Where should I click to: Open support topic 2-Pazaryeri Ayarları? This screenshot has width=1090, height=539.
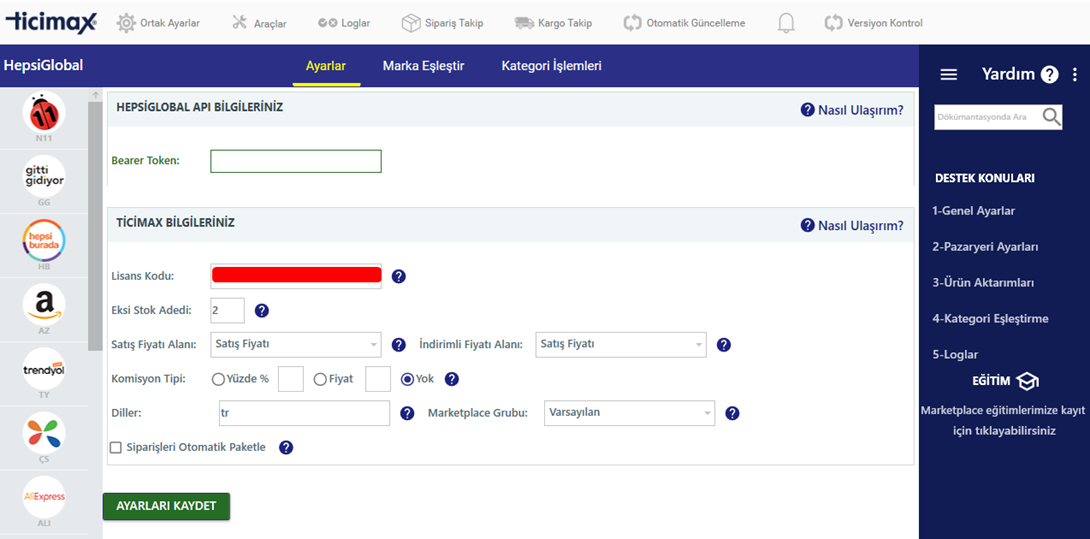[x=985, y=247]
